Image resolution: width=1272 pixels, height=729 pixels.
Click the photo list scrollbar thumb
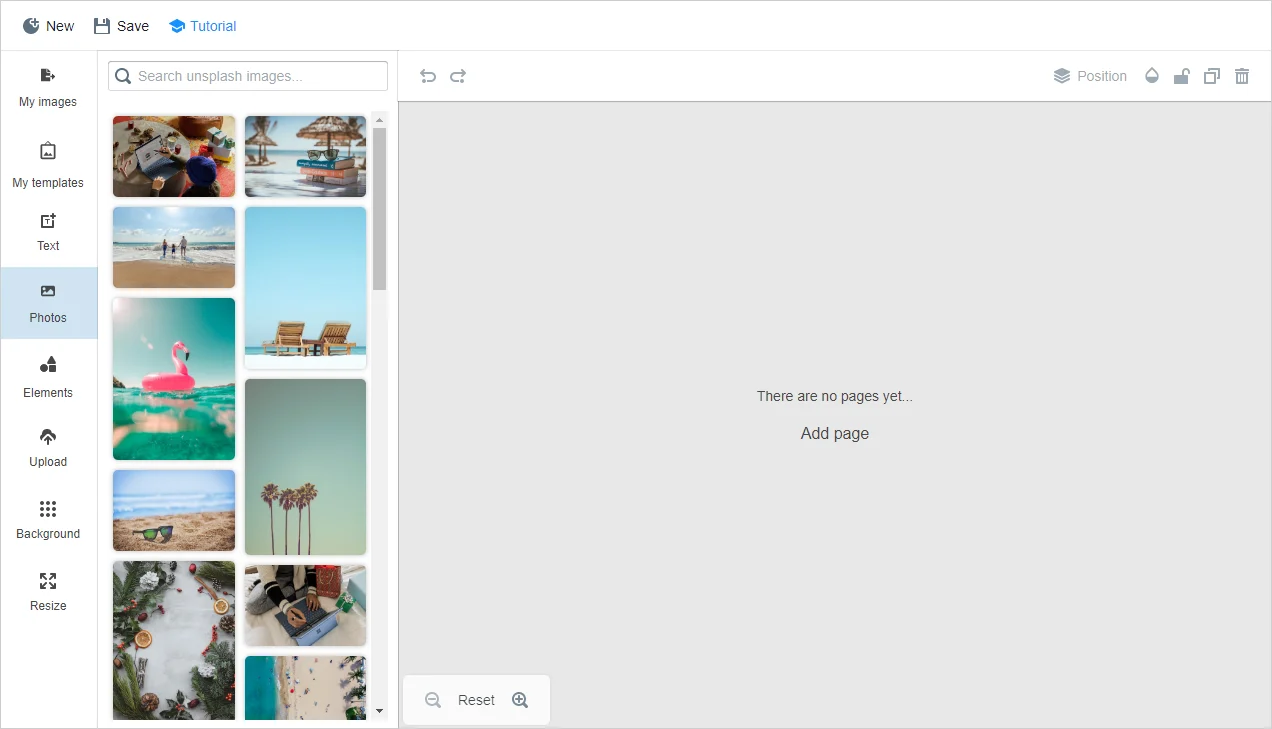coord(379,208)
